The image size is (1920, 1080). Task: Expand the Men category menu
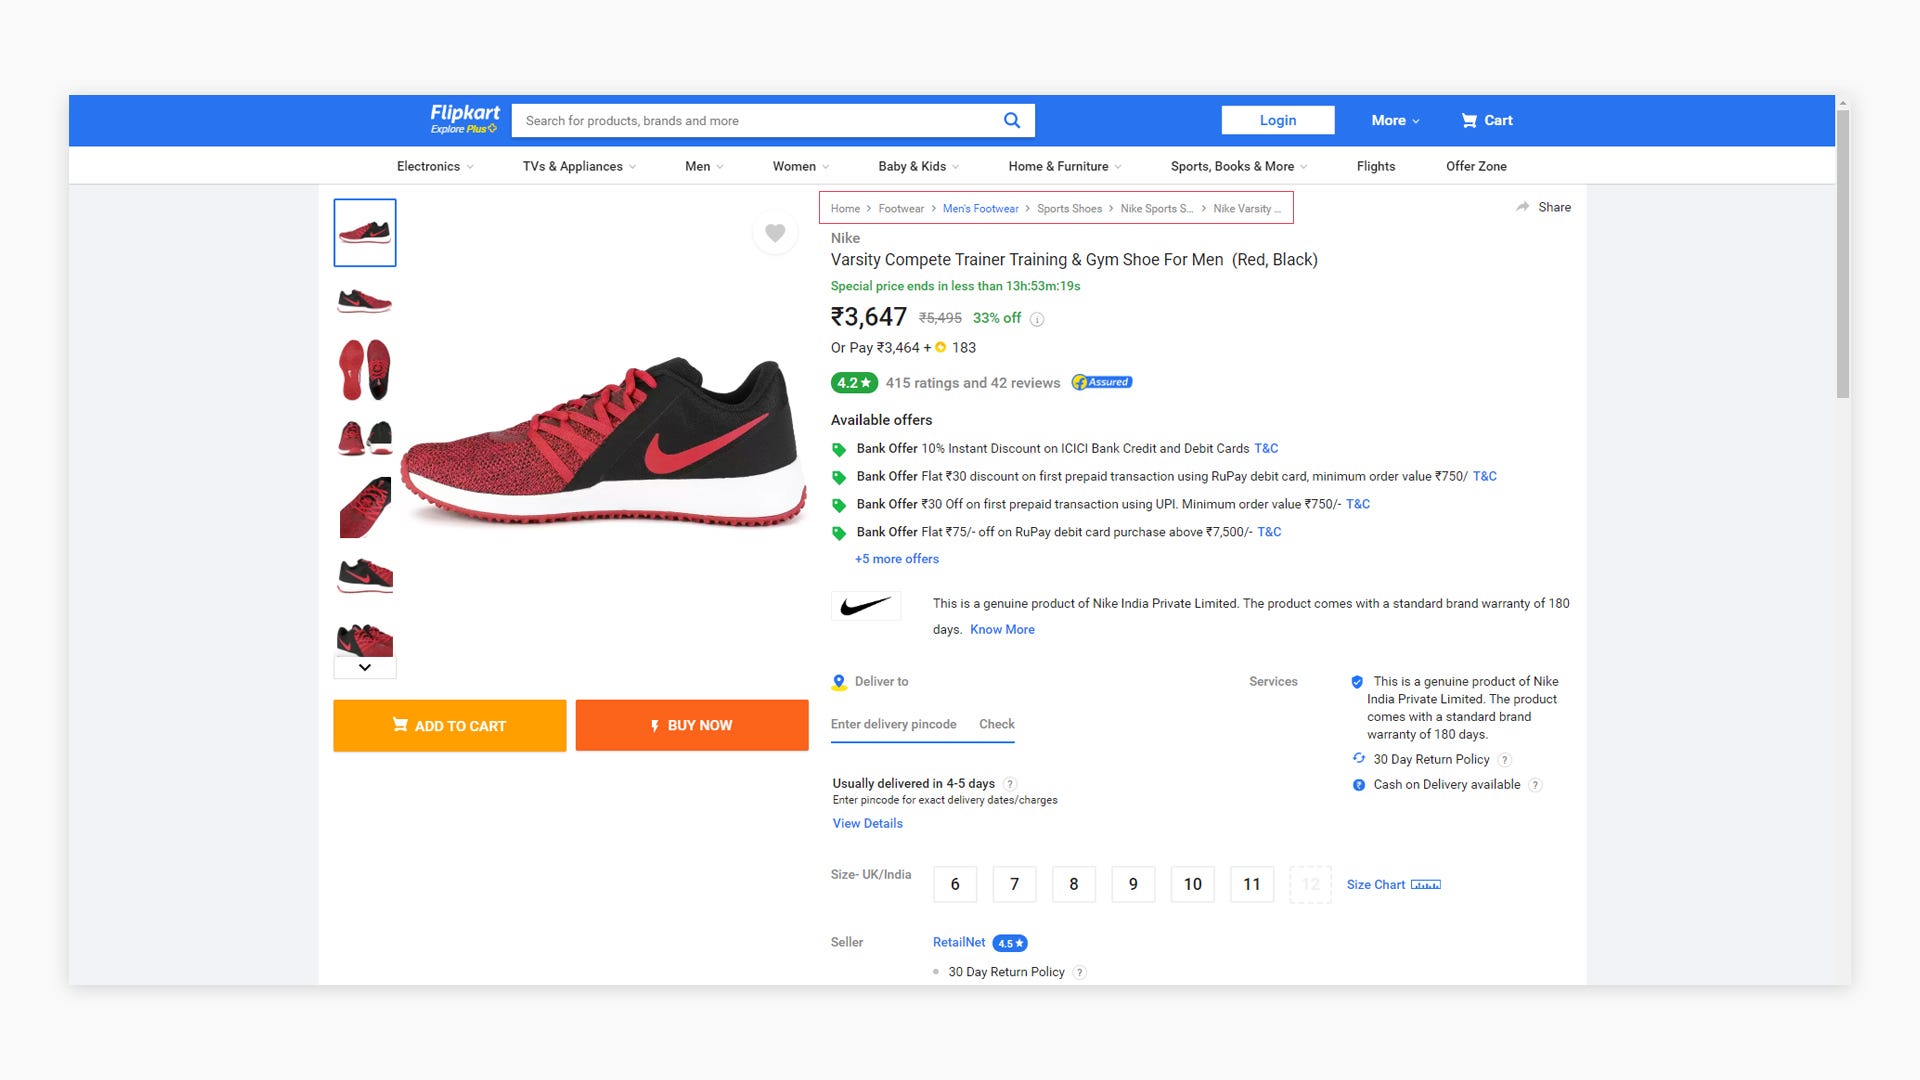(704, 166)
